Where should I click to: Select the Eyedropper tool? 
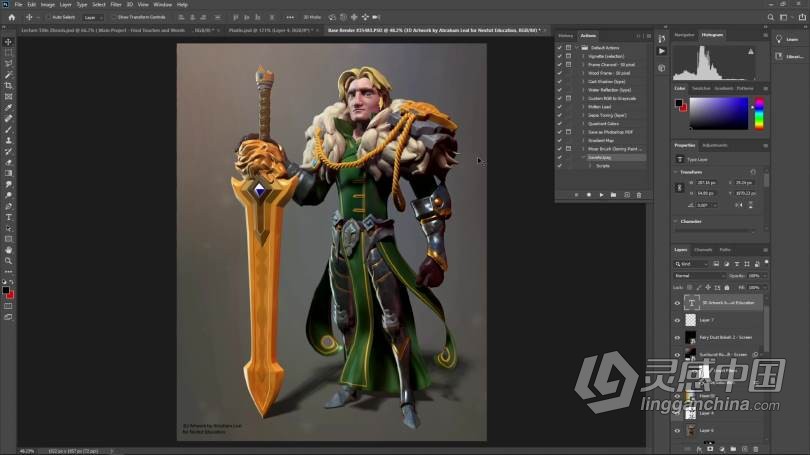(8, 107)
